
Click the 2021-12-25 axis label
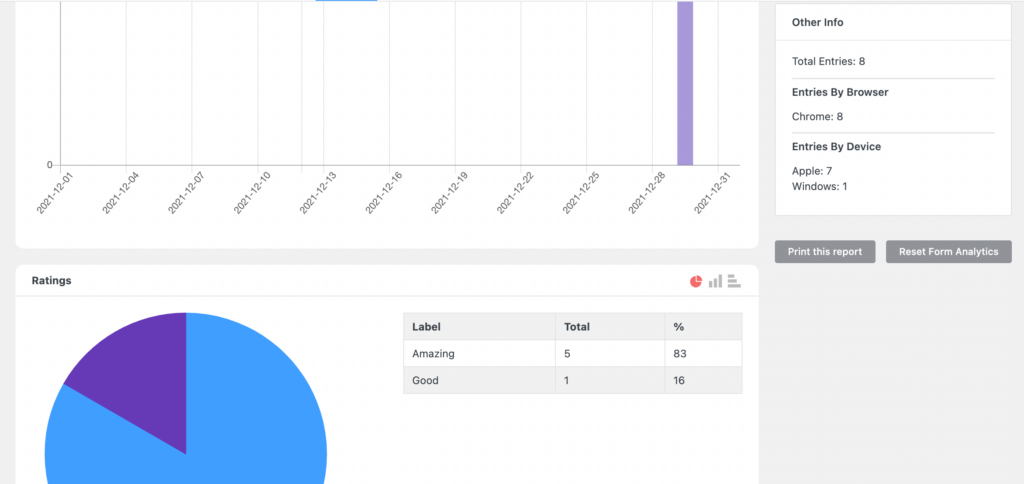[579, 193]
